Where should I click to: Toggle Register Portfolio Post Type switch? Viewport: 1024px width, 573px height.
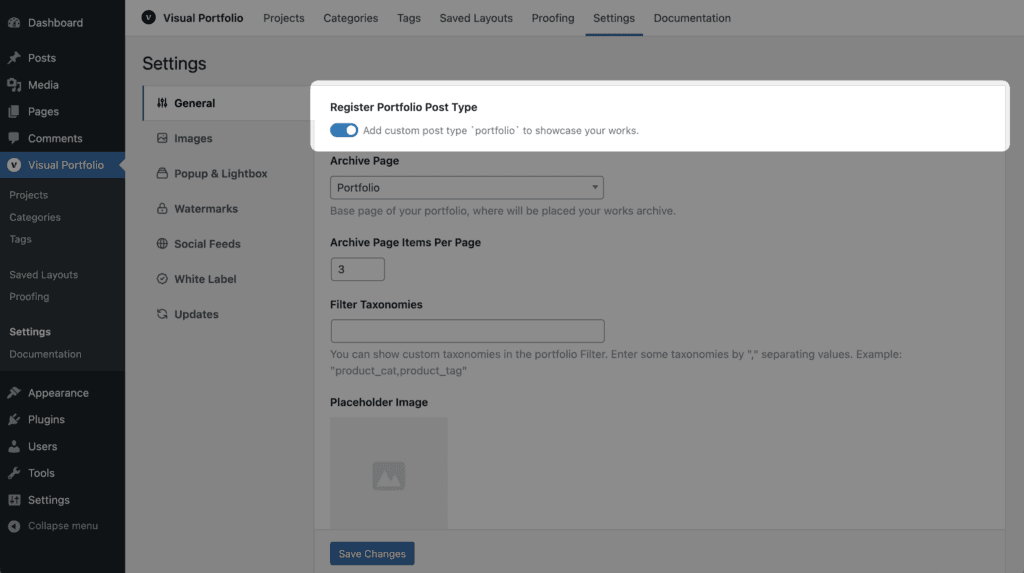(x=344, y=130)
